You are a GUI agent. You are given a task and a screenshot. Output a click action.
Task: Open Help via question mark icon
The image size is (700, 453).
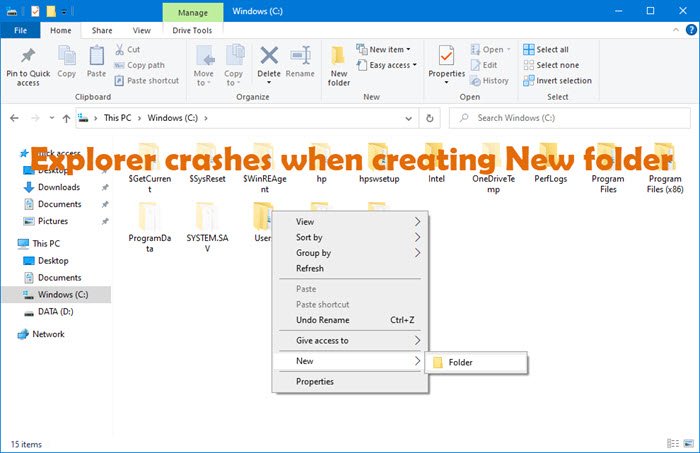(x=691, y=30)
